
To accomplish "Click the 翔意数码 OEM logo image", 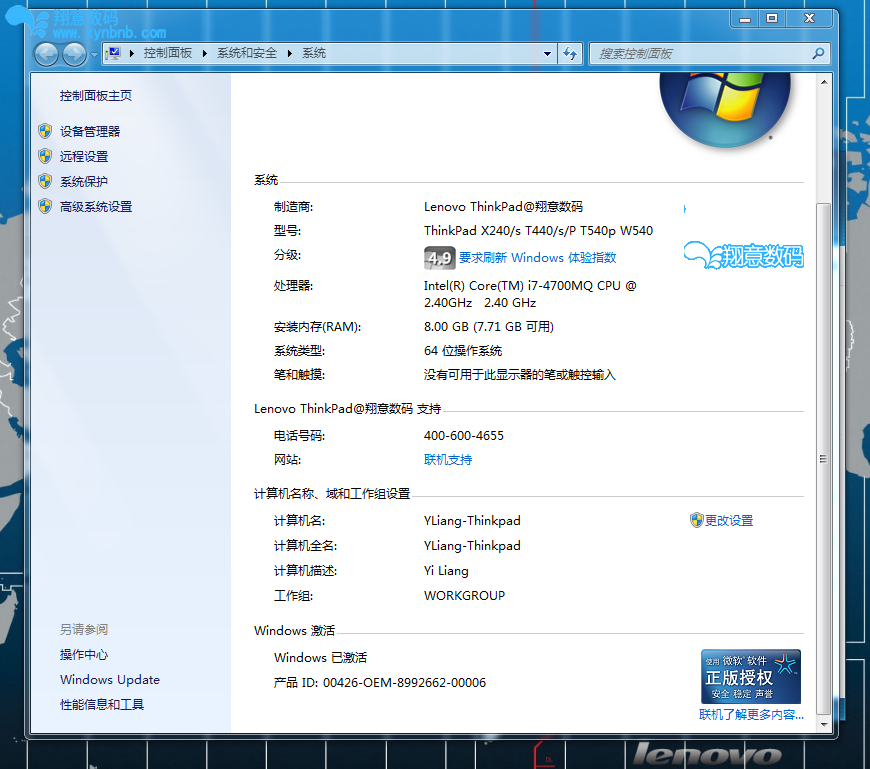I will point(743,255).
